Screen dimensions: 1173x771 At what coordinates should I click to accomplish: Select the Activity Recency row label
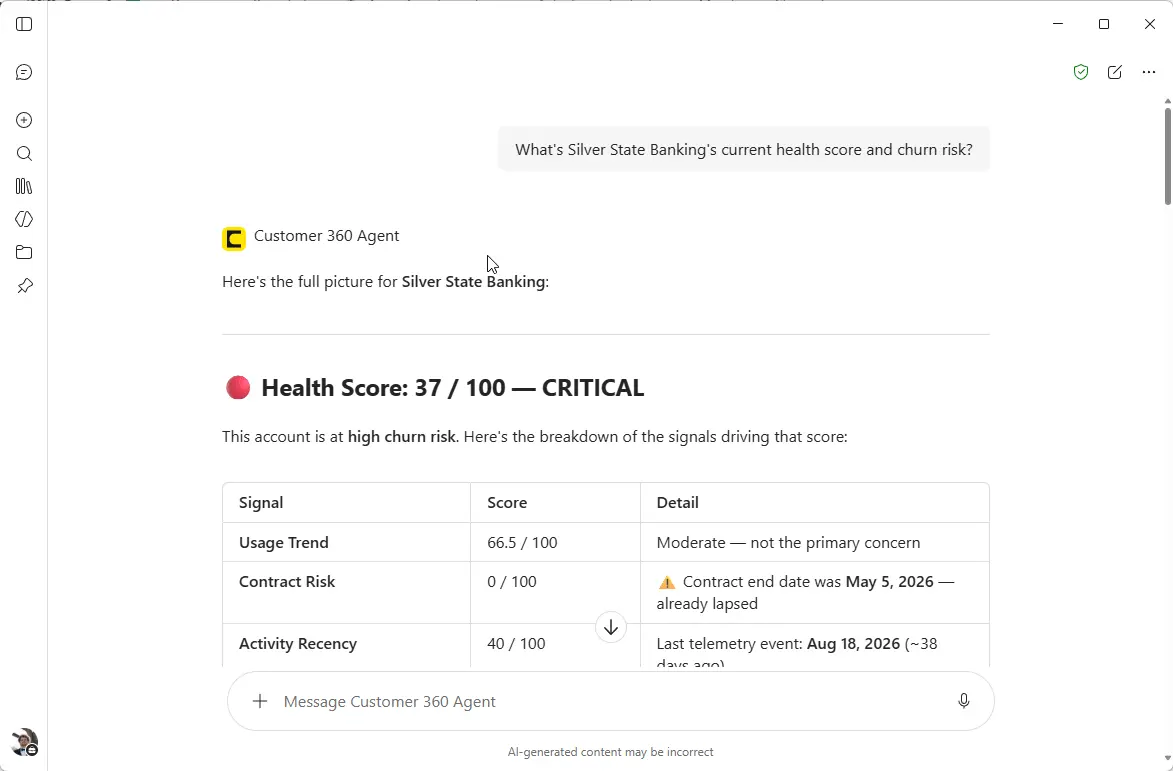298,644
